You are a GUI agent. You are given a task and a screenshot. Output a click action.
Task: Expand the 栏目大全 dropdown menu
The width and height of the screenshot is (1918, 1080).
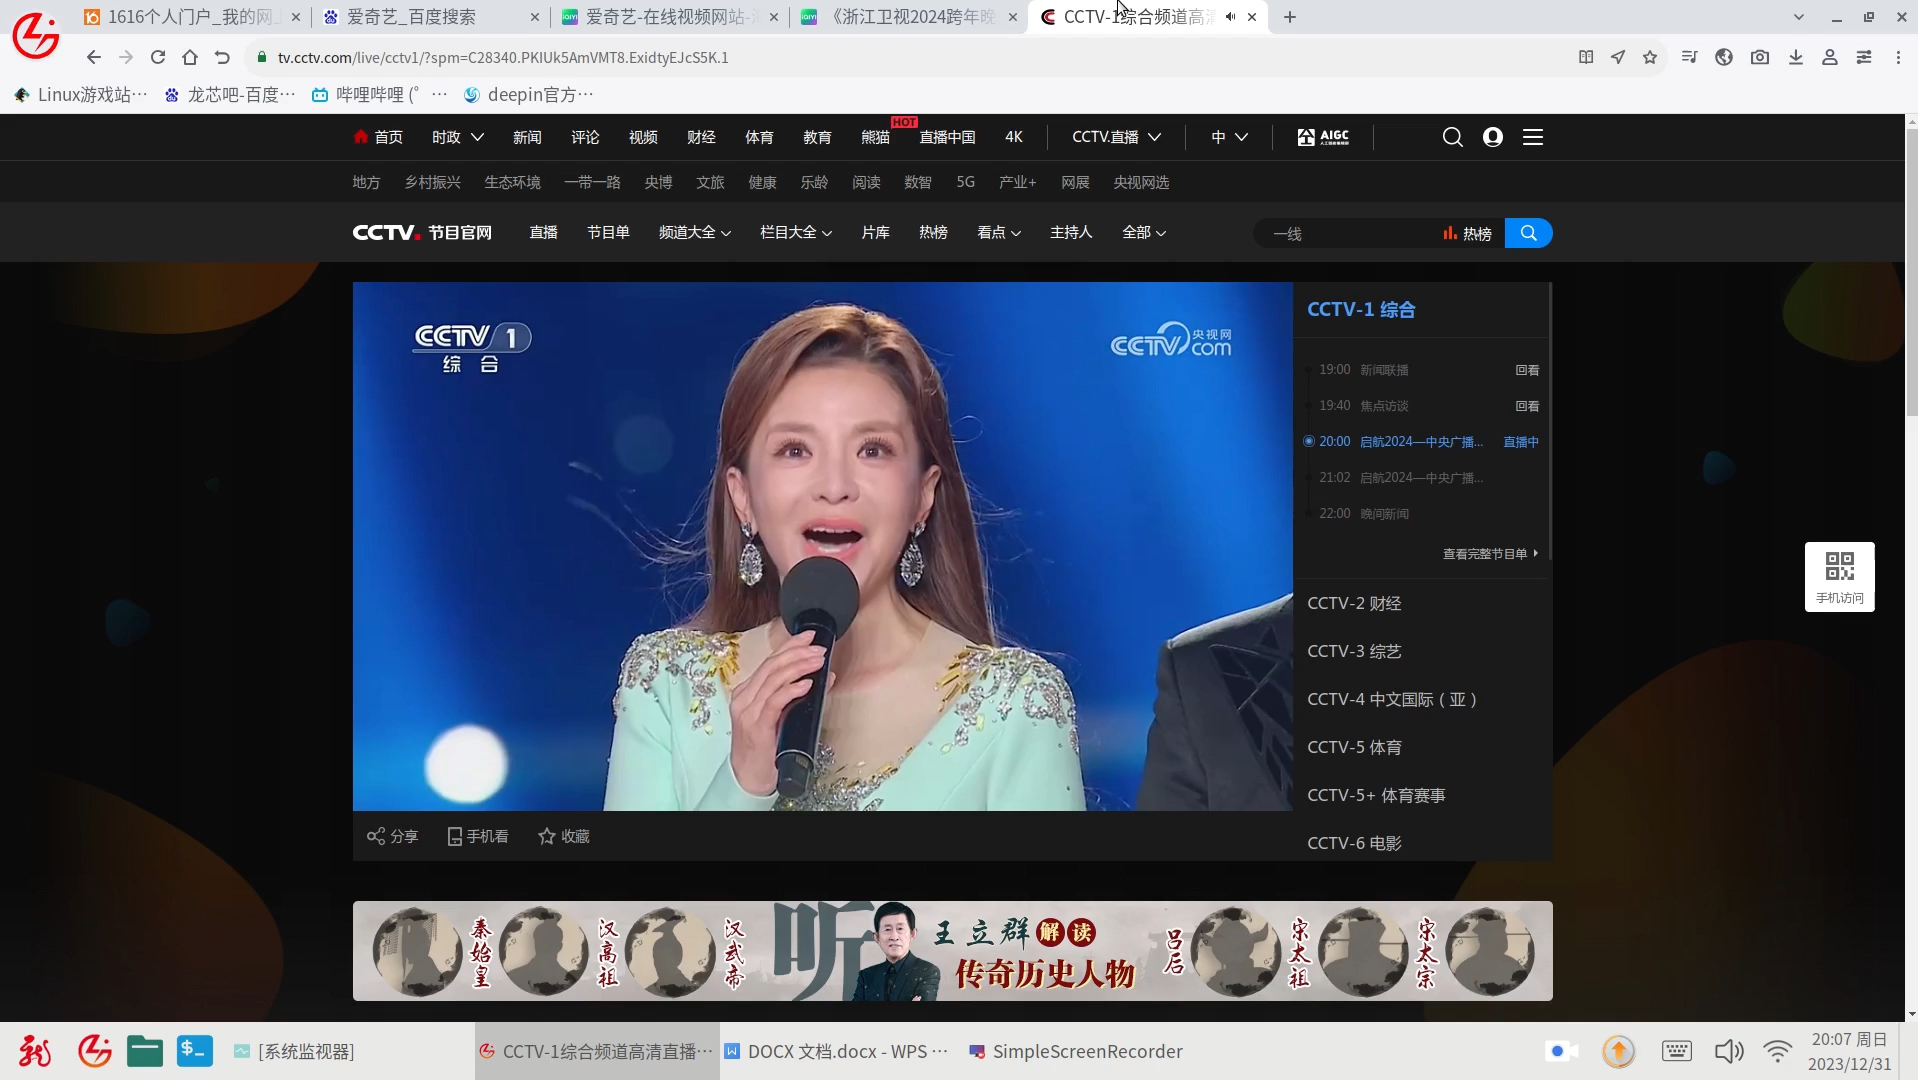796,232
